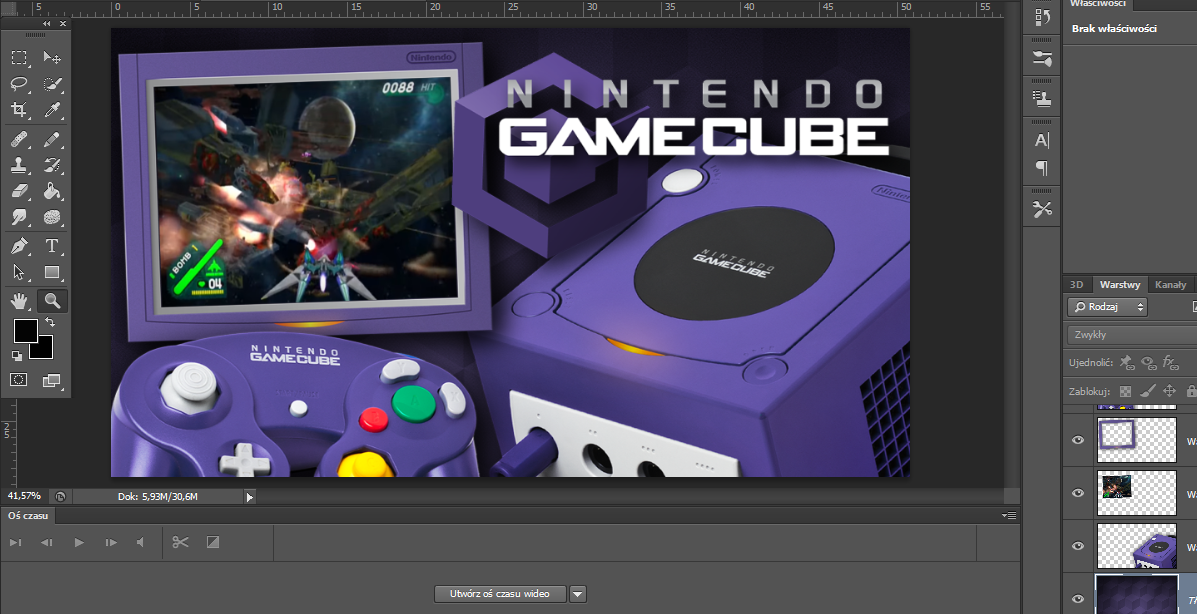Step to the previous timeline frame
The width and height of the screenshot is (1197, 614).
click(47, 542)
